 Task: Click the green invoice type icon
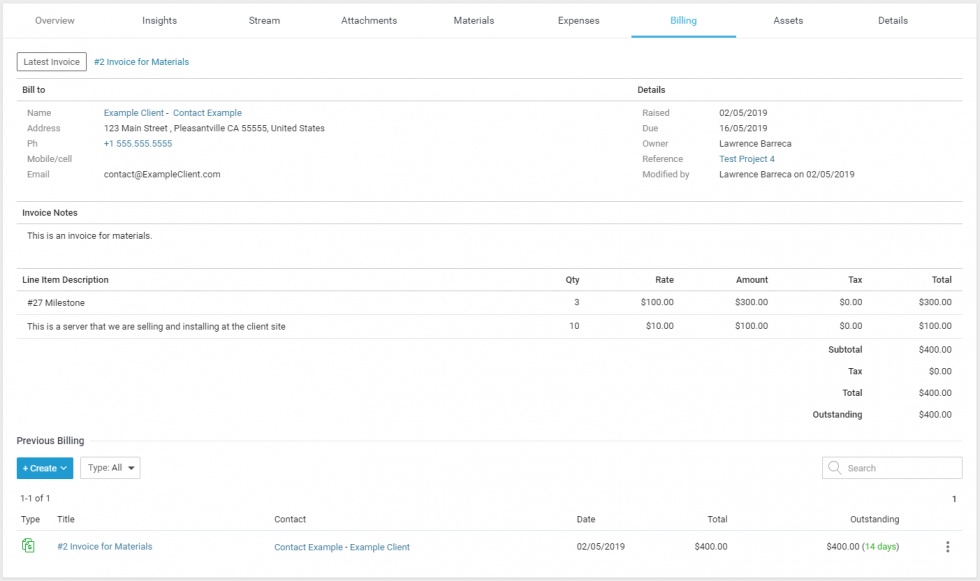(x=28, y=546)
